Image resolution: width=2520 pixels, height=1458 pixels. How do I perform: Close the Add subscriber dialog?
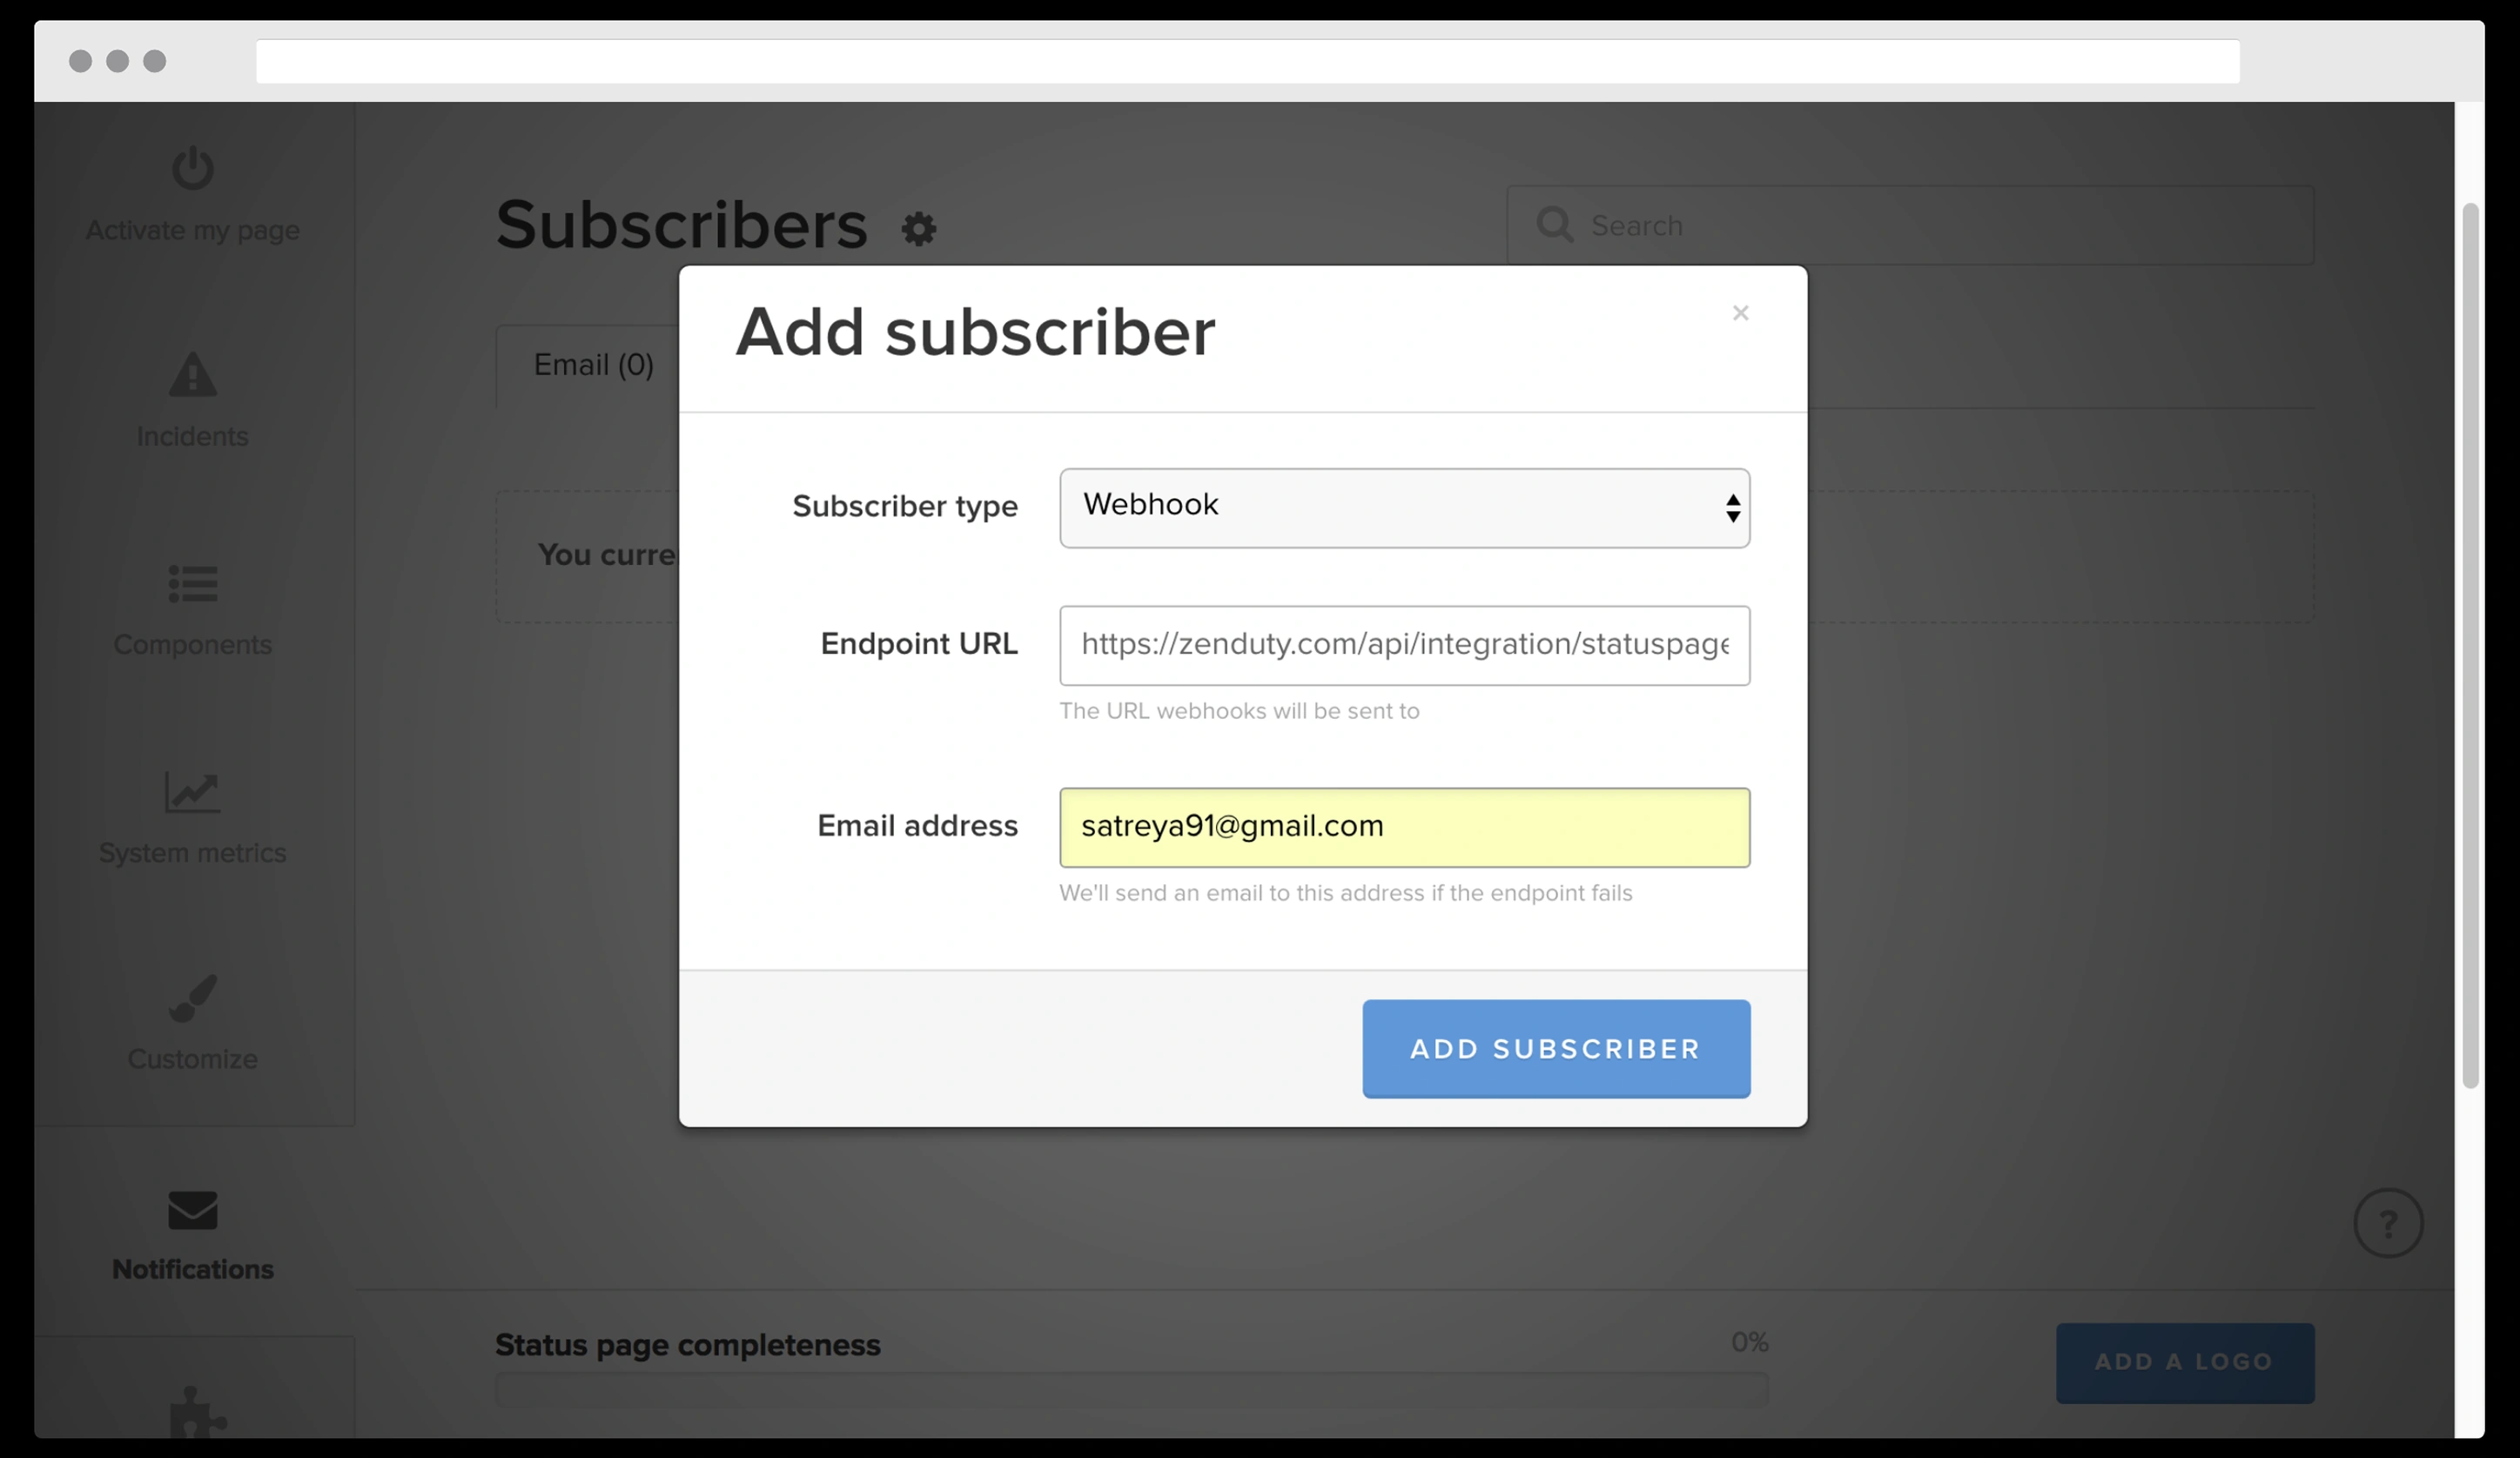click(x=1740, y=313)
